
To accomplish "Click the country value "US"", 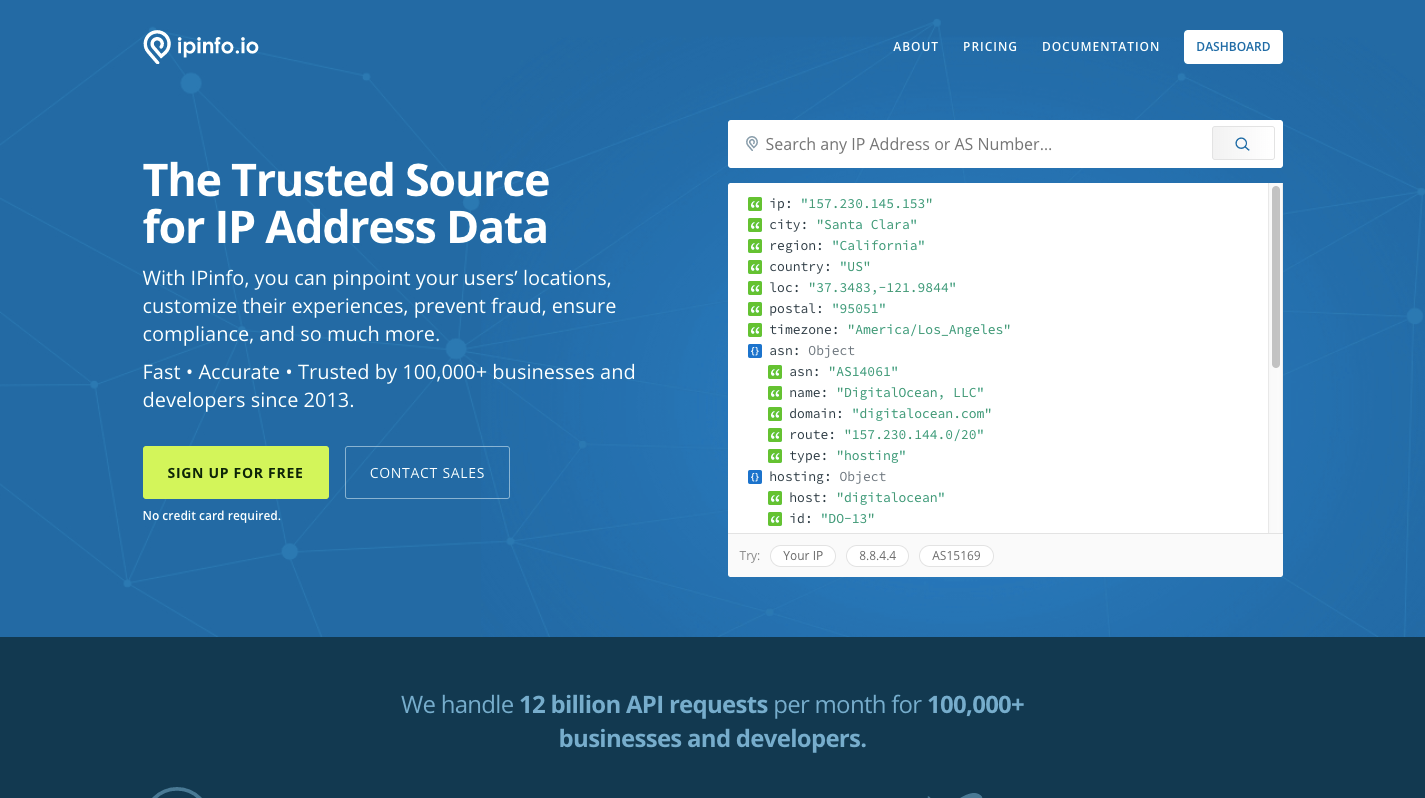I will [x=856, y=267].
